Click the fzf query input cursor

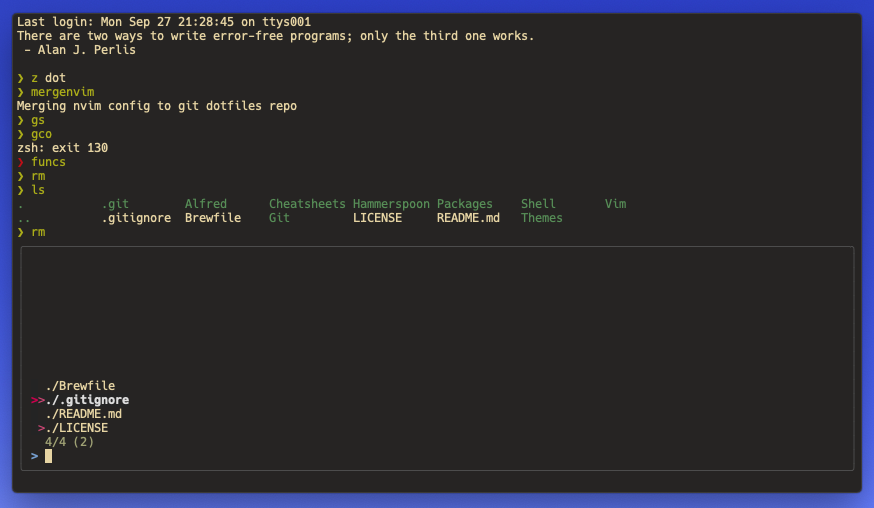(x=48, y=456)
